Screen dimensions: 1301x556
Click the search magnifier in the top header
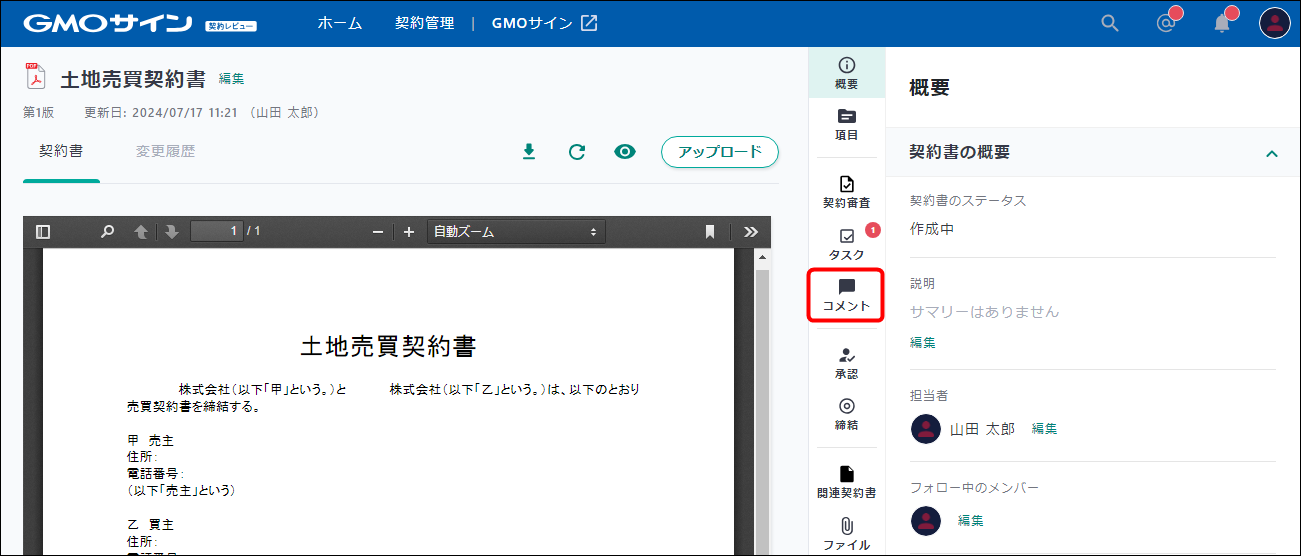coord(1109,23)
